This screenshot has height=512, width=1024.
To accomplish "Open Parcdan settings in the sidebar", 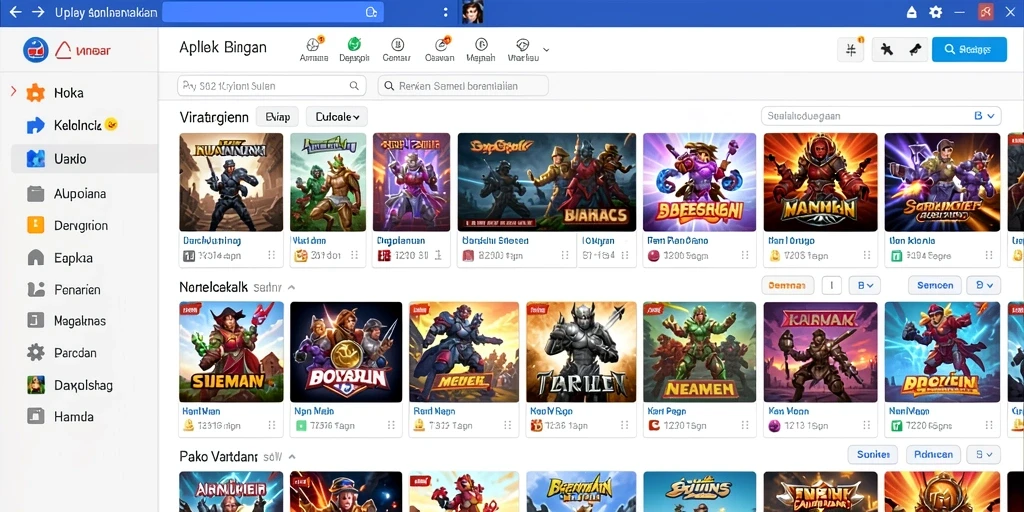I will click(x=75, y=353).
